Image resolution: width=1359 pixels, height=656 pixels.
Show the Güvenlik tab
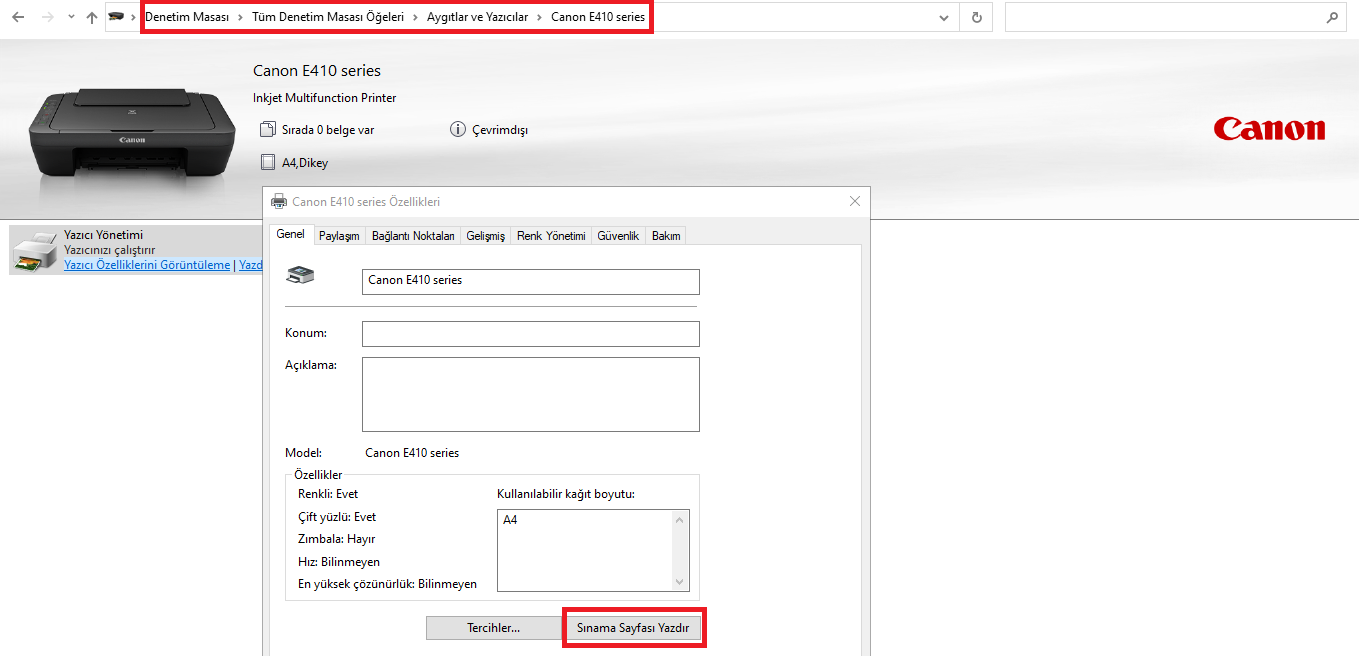coord(618,236)
